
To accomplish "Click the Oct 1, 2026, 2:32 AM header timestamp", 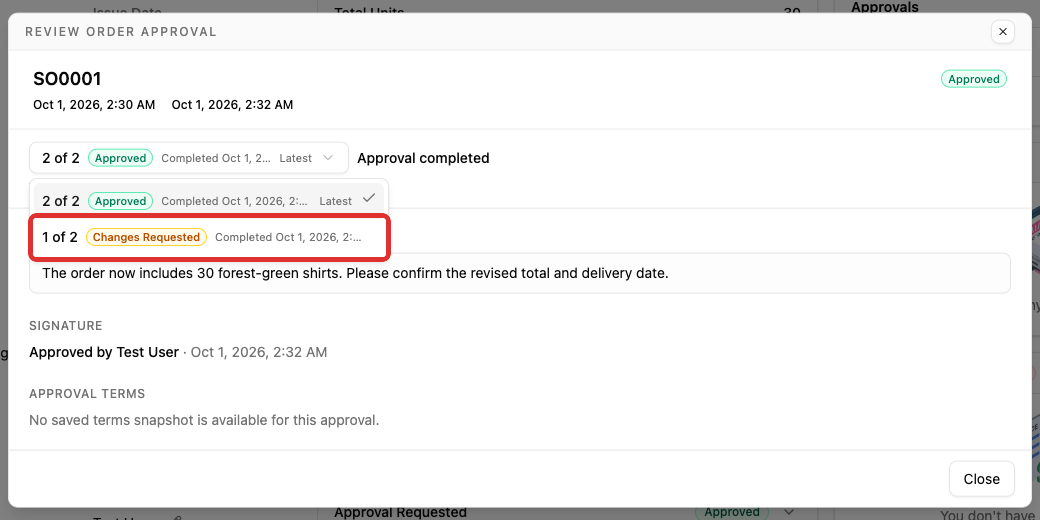I will coord(232,105).
